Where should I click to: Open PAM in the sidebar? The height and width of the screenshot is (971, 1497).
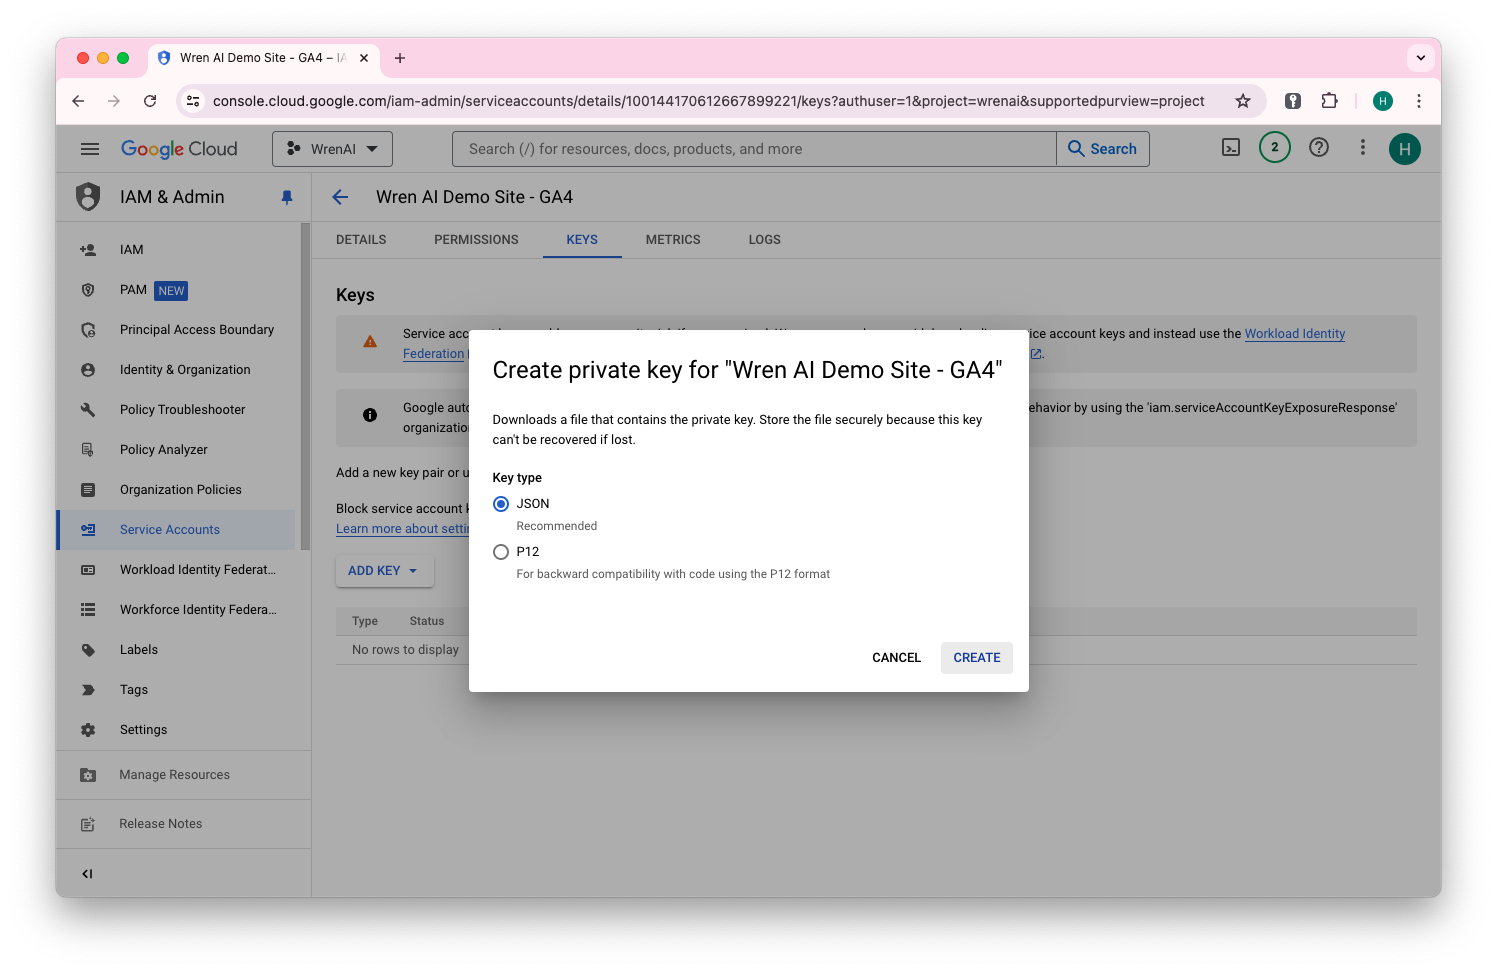pyautogui.click(x=178, y=290)
